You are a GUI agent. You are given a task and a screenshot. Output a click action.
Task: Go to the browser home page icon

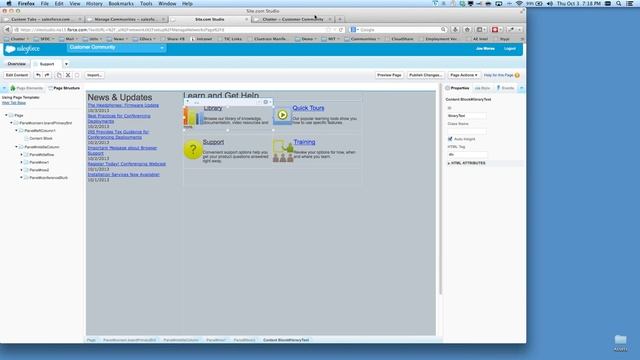[x=467, y=30]
